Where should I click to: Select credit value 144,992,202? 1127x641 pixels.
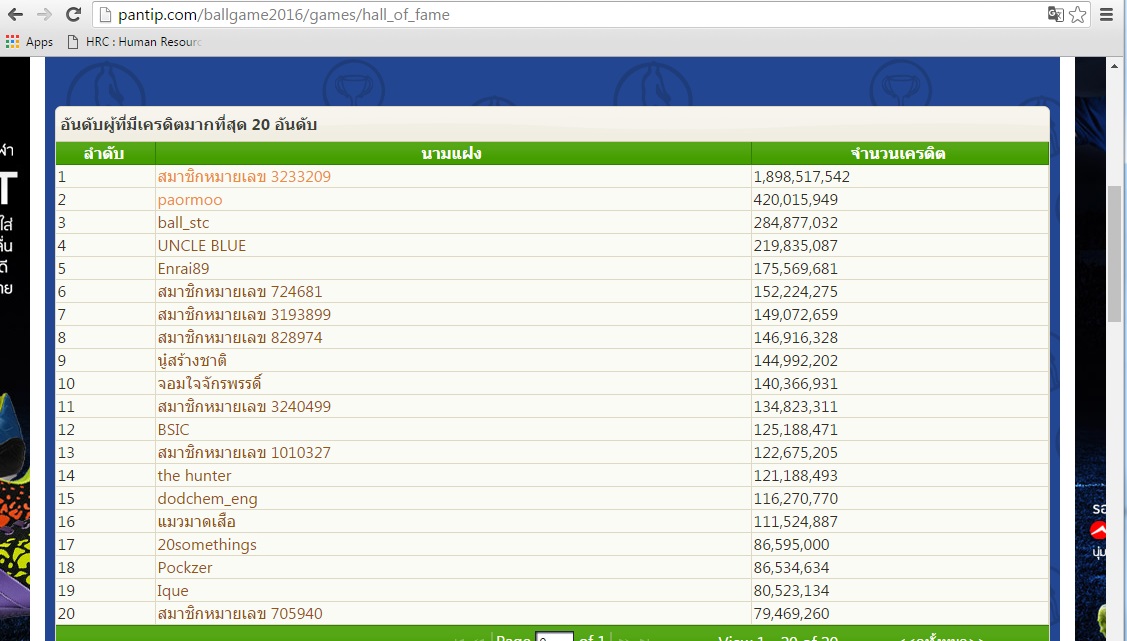(796, 361)
